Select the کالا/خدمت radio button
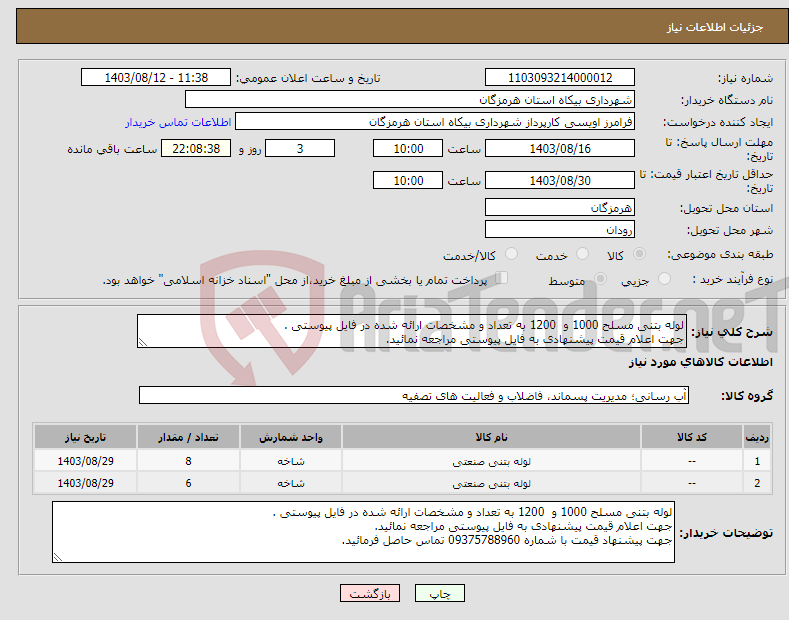The image size is (789, 620). click(x=511, y=254)
